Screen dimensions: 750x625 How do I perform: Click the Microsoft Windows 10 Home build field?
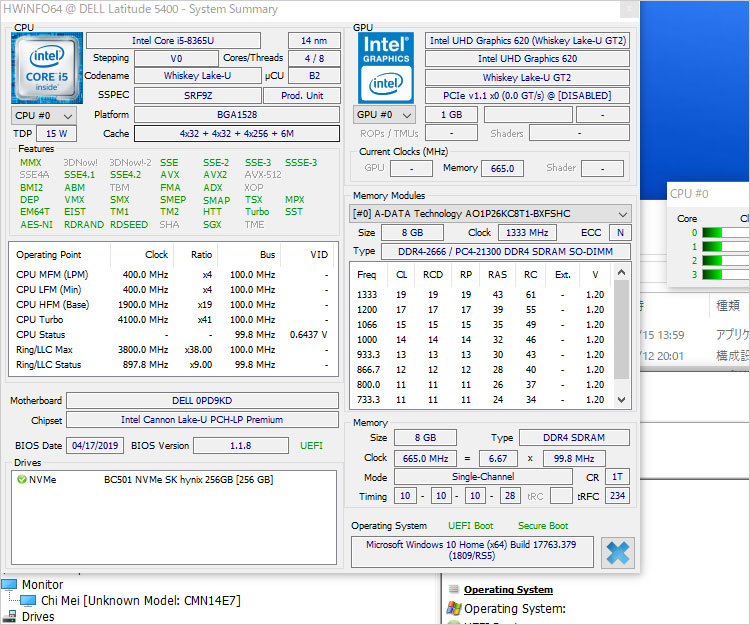click(472, 551)
